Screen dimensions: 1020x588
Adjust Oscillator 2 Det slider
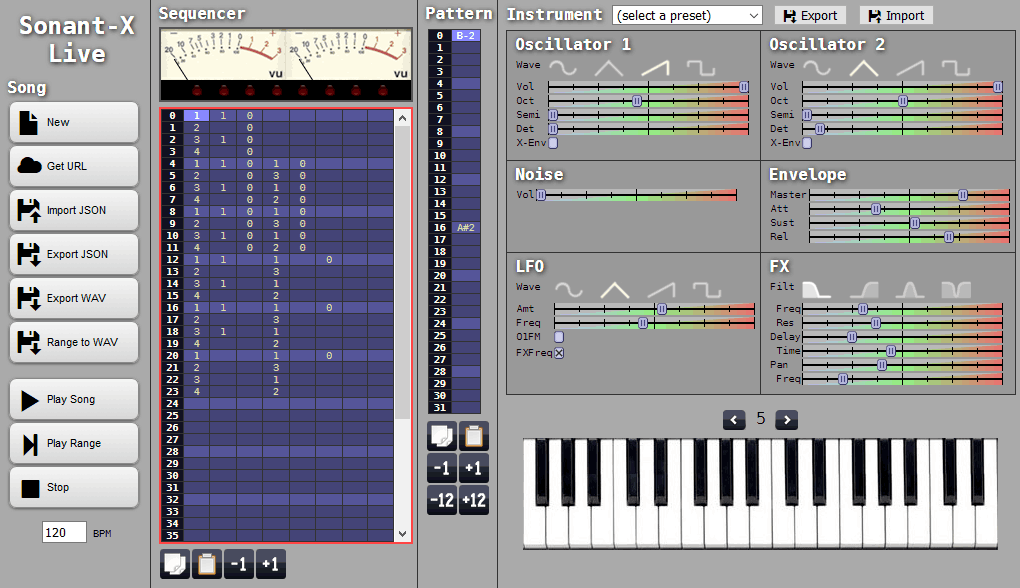(902, 129)
